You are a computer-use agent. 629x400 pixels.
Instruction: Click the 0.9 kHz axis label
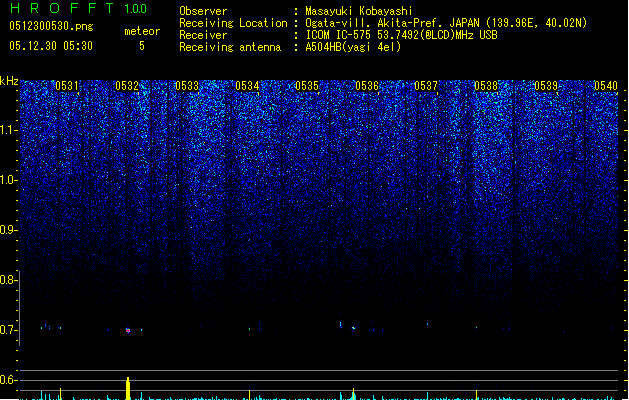coord(9,230)
